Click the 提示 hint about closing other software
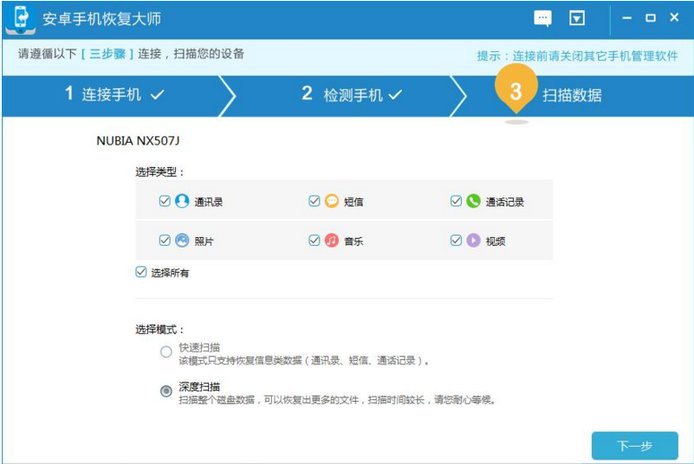Viewport: 694px width, 464px height. 577,56
